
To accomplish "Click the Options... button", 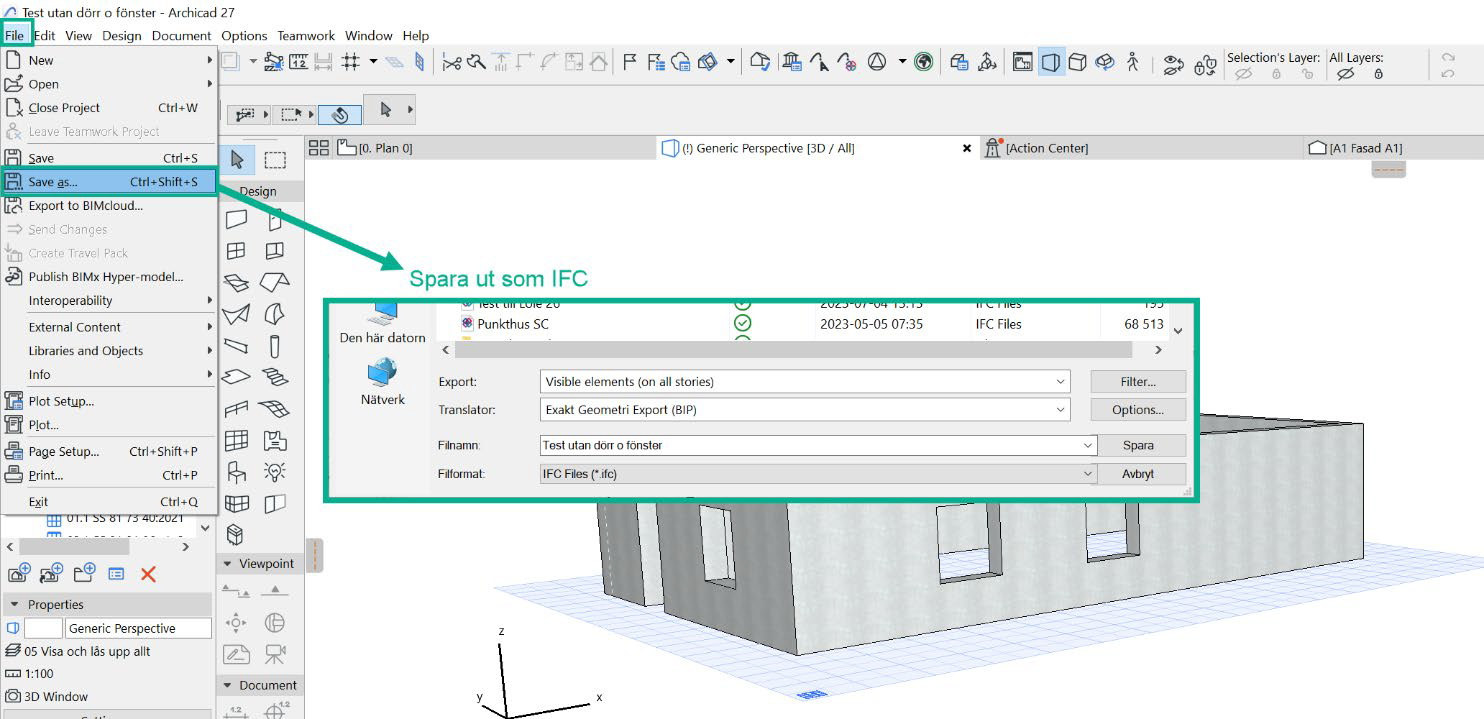I will click(x=1138, y=409).
